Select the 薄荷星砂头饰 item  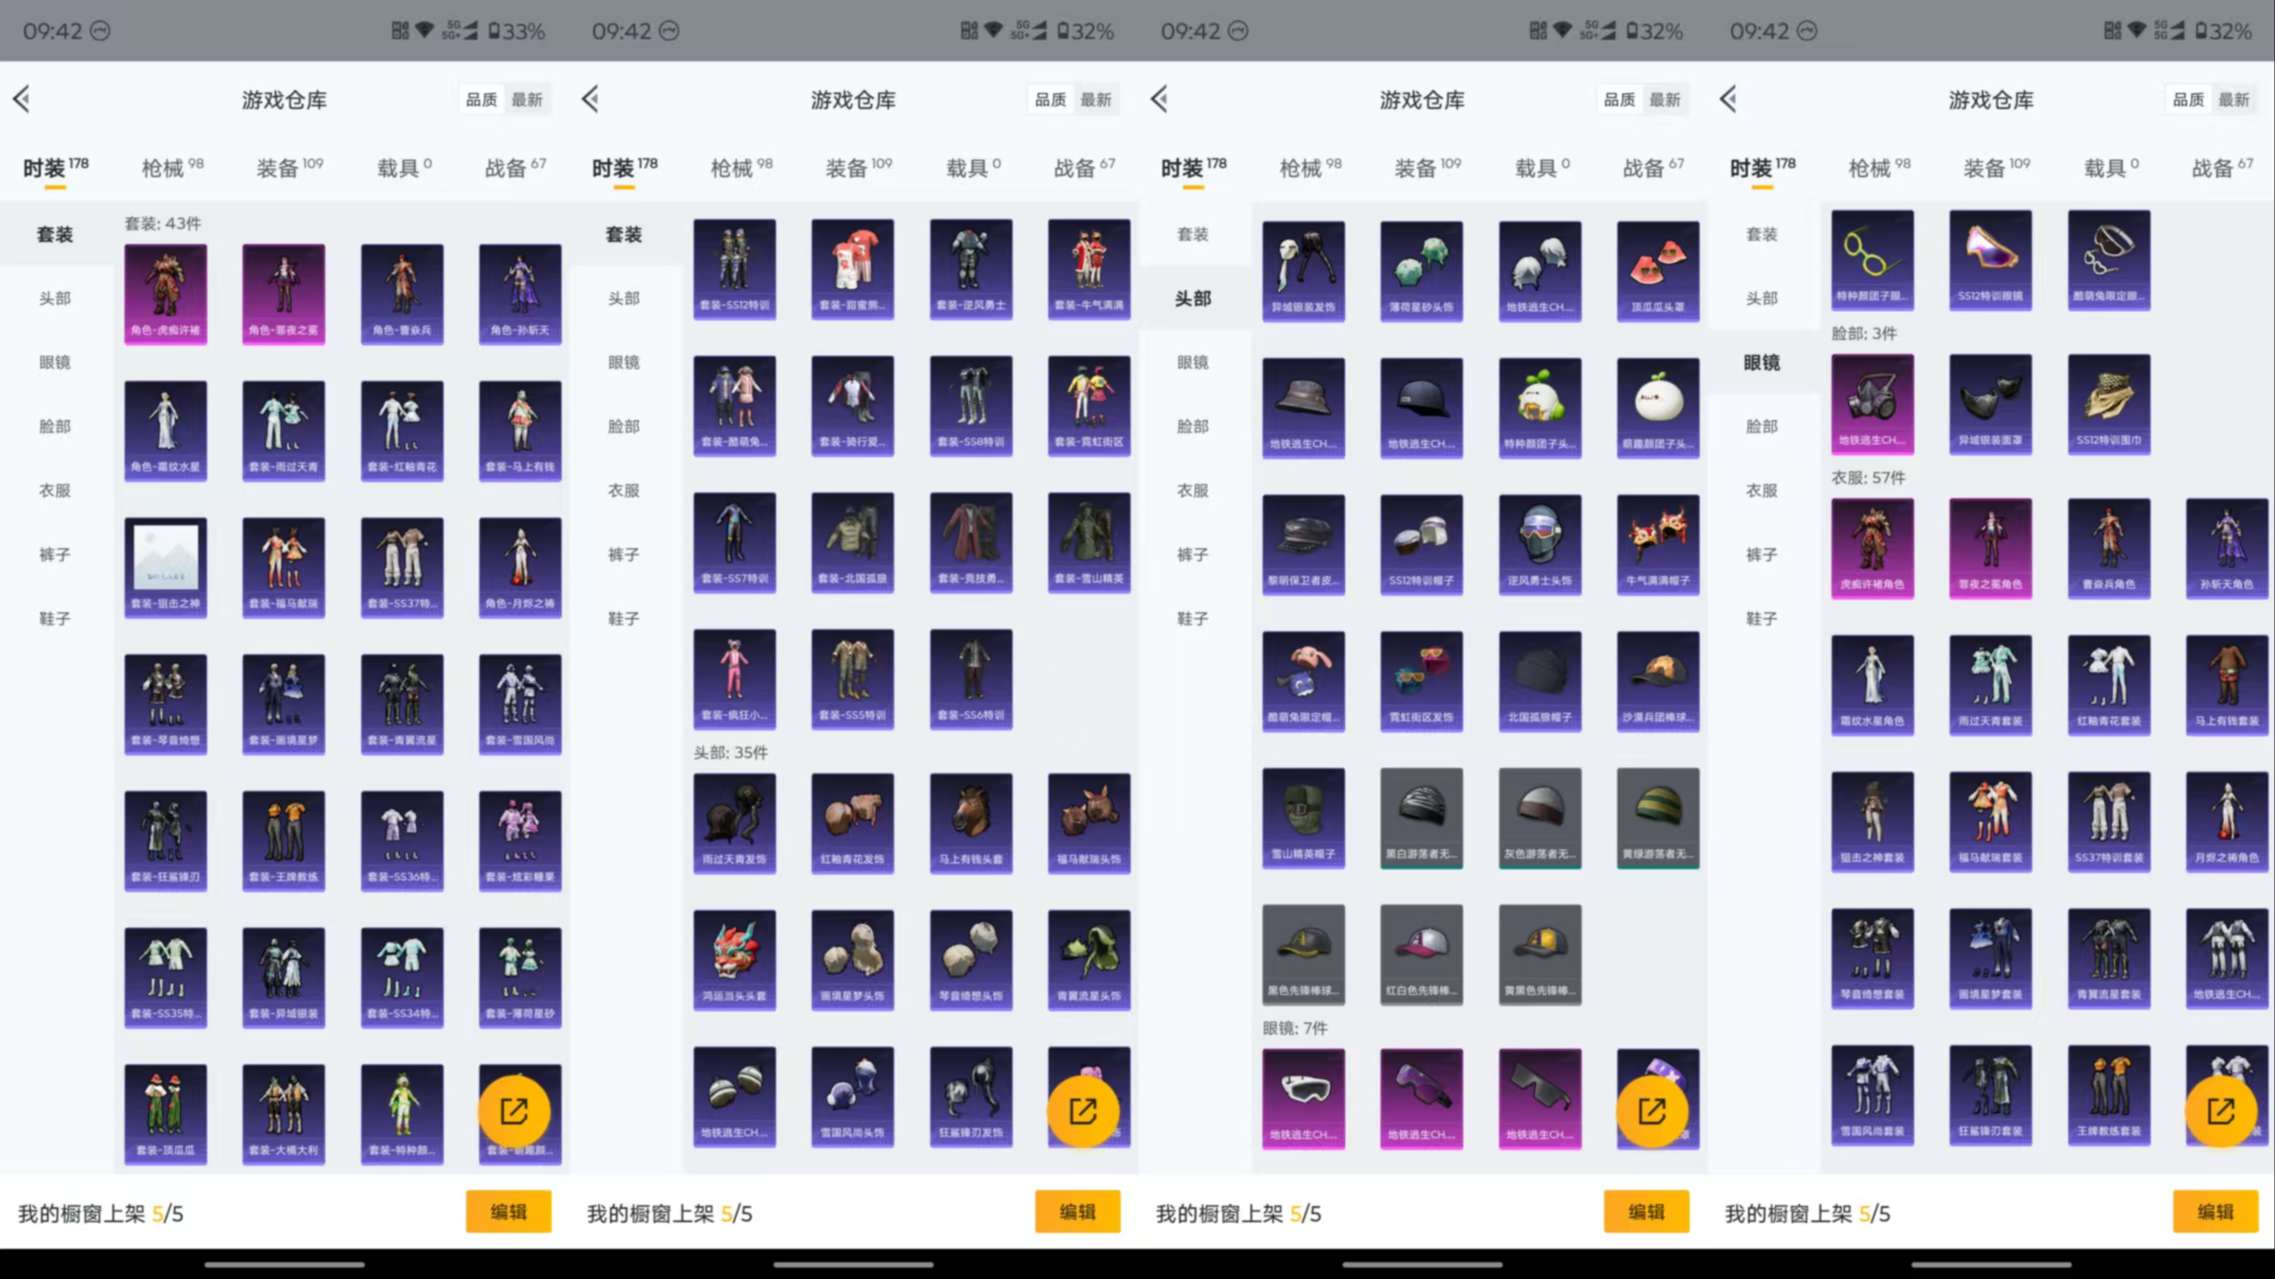pos(1421,272)
